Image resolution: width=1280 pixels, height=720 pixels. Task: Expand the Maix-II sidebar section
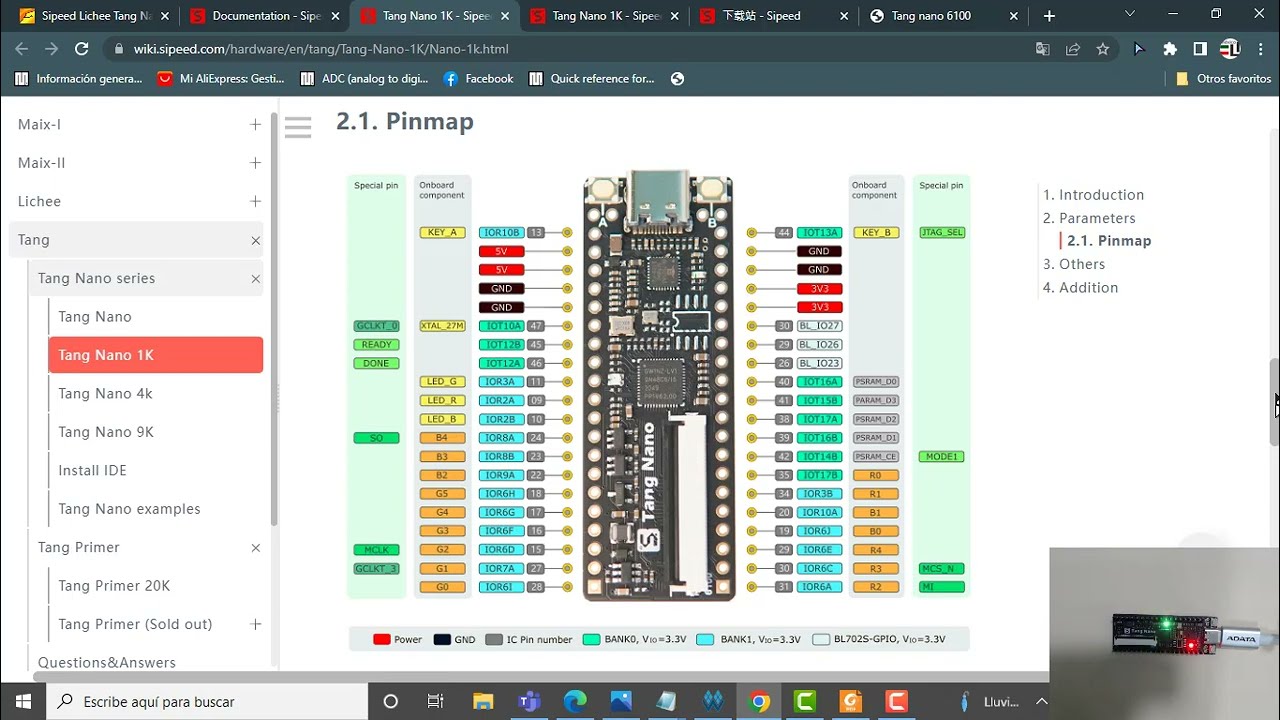click(x=255, y=163)
